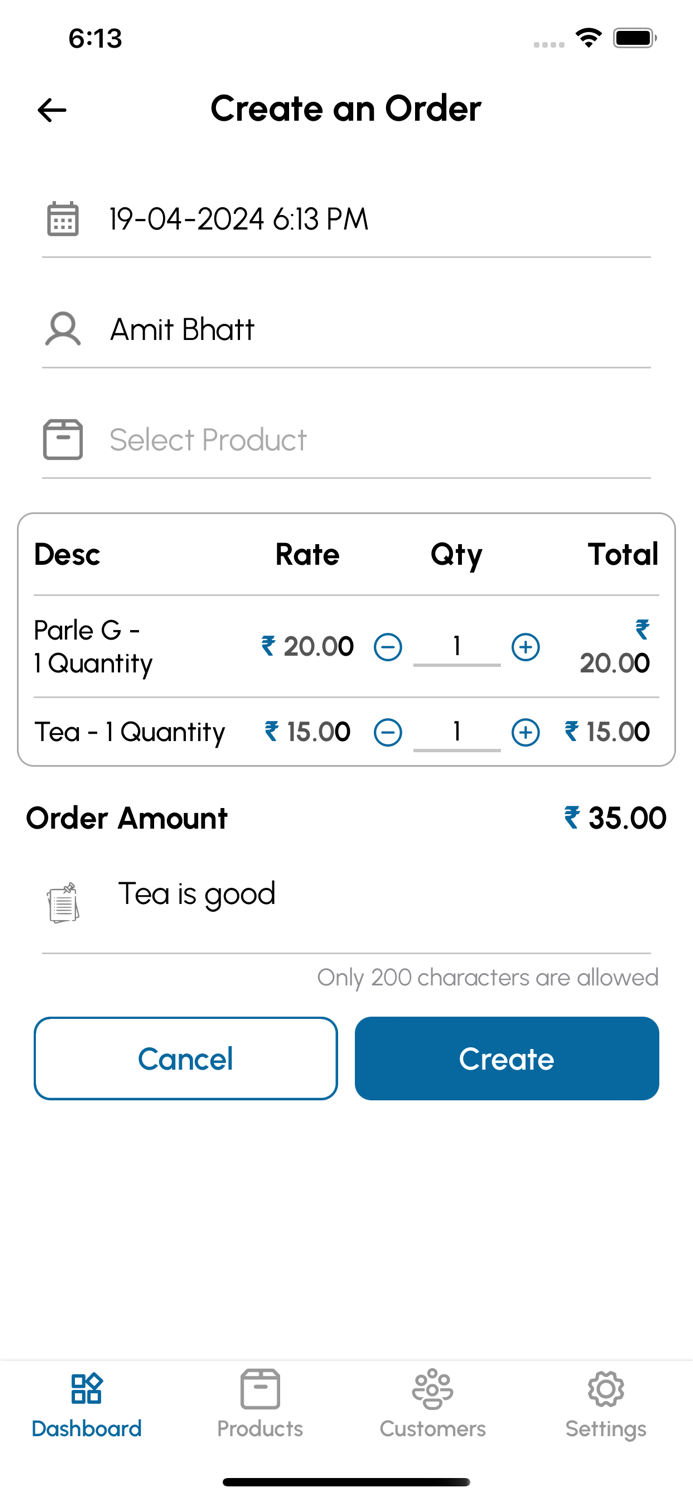The width and height of the screenshot is (693, 1500).
Task: Click the customer person icon
Action: [x=63, y=329]
